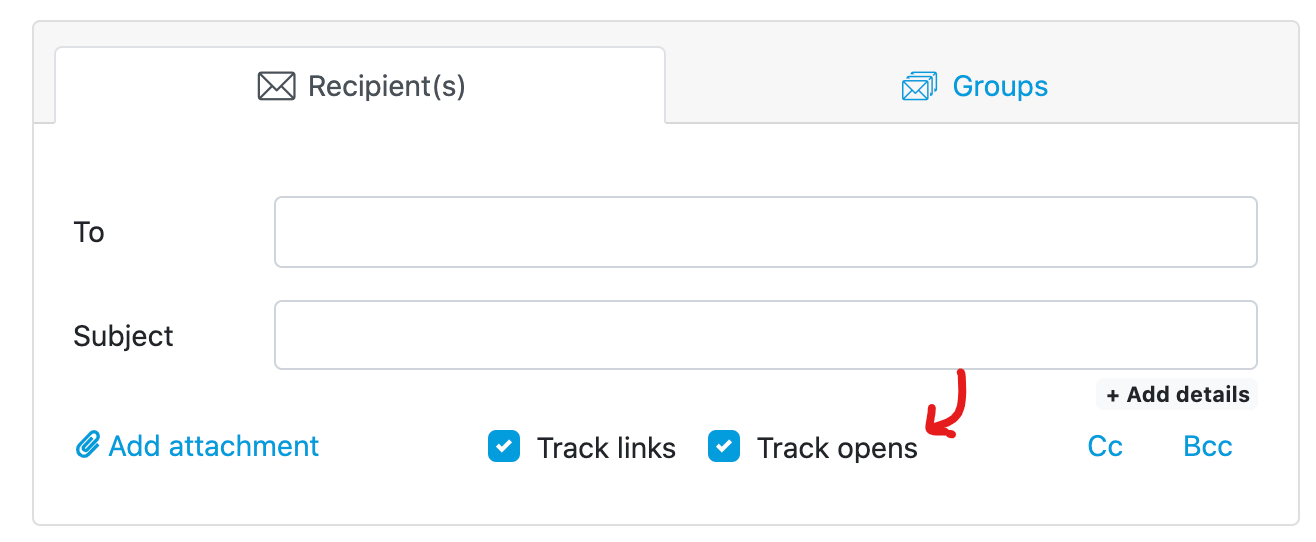1316x542 pixels.
Task: Click the blank panel area below Add attachment
Action: (200, 495)
